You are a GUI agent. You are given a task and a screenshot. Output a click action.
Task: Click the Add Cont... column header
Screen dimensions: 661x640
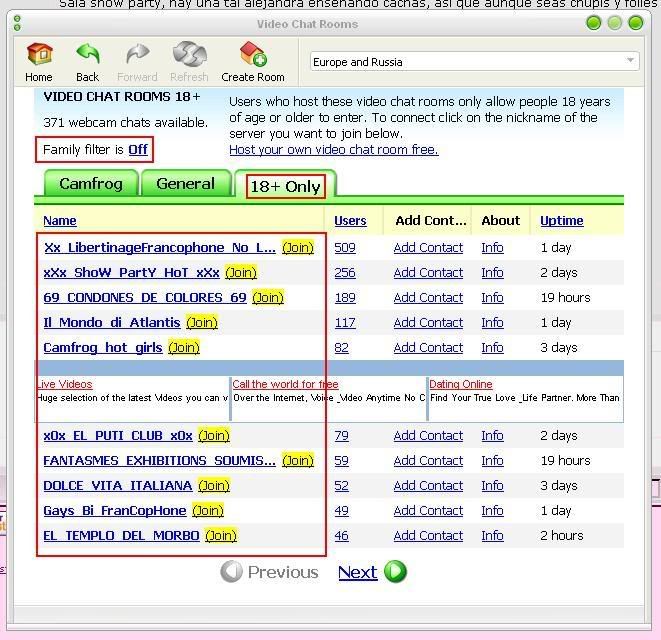tap(430, 221)
